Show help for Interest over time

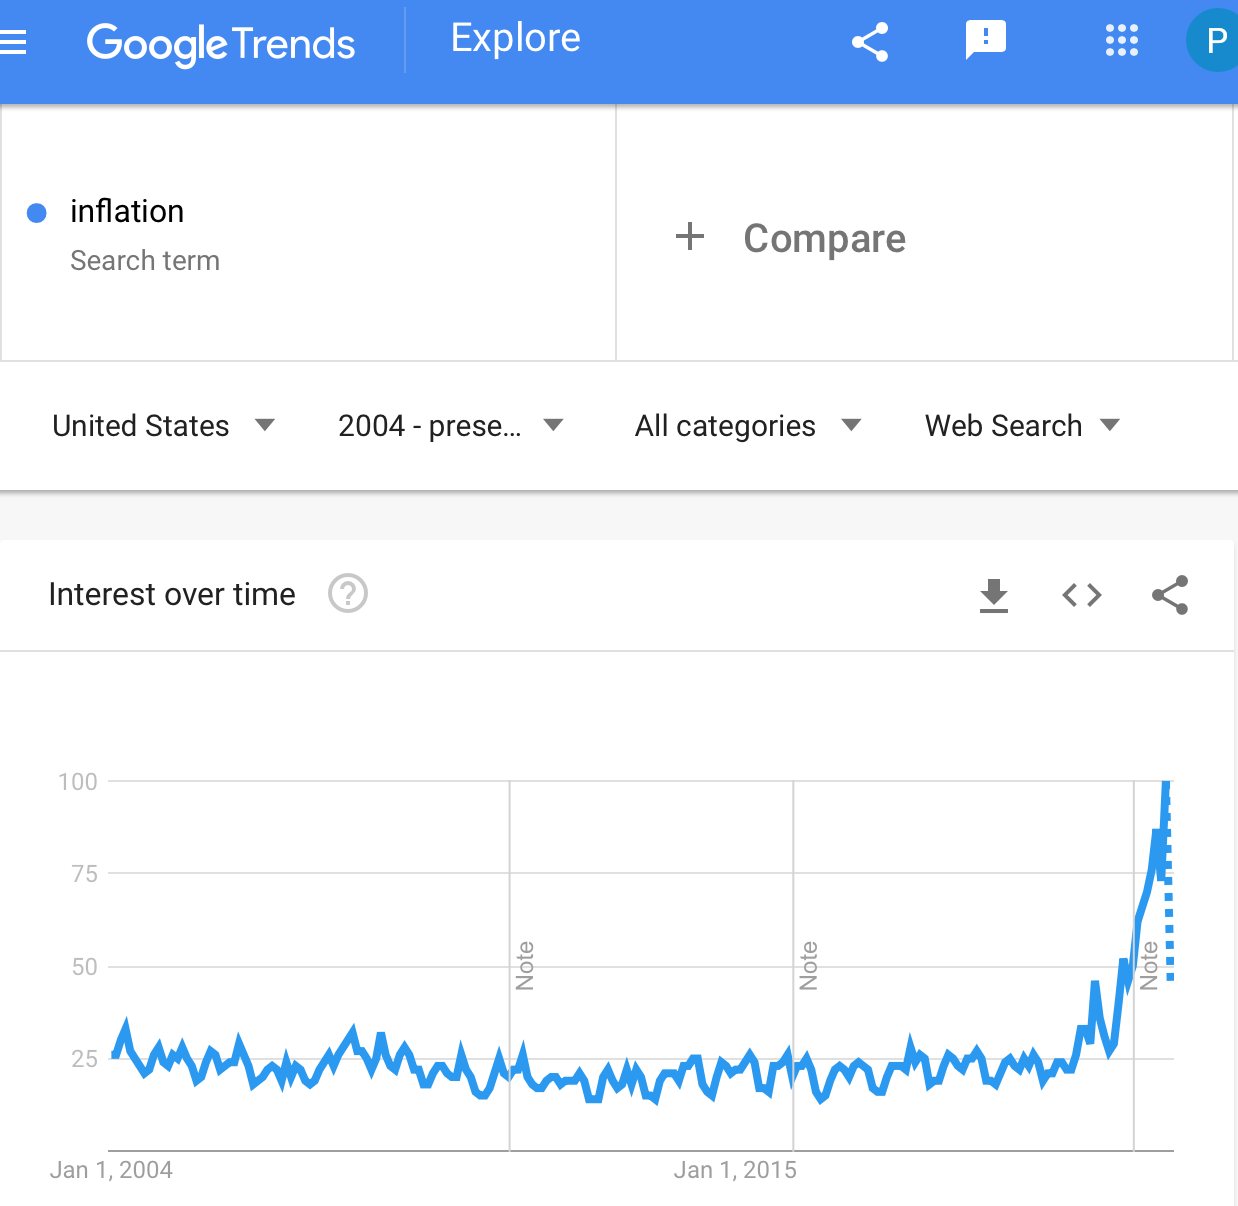[348, 594]
